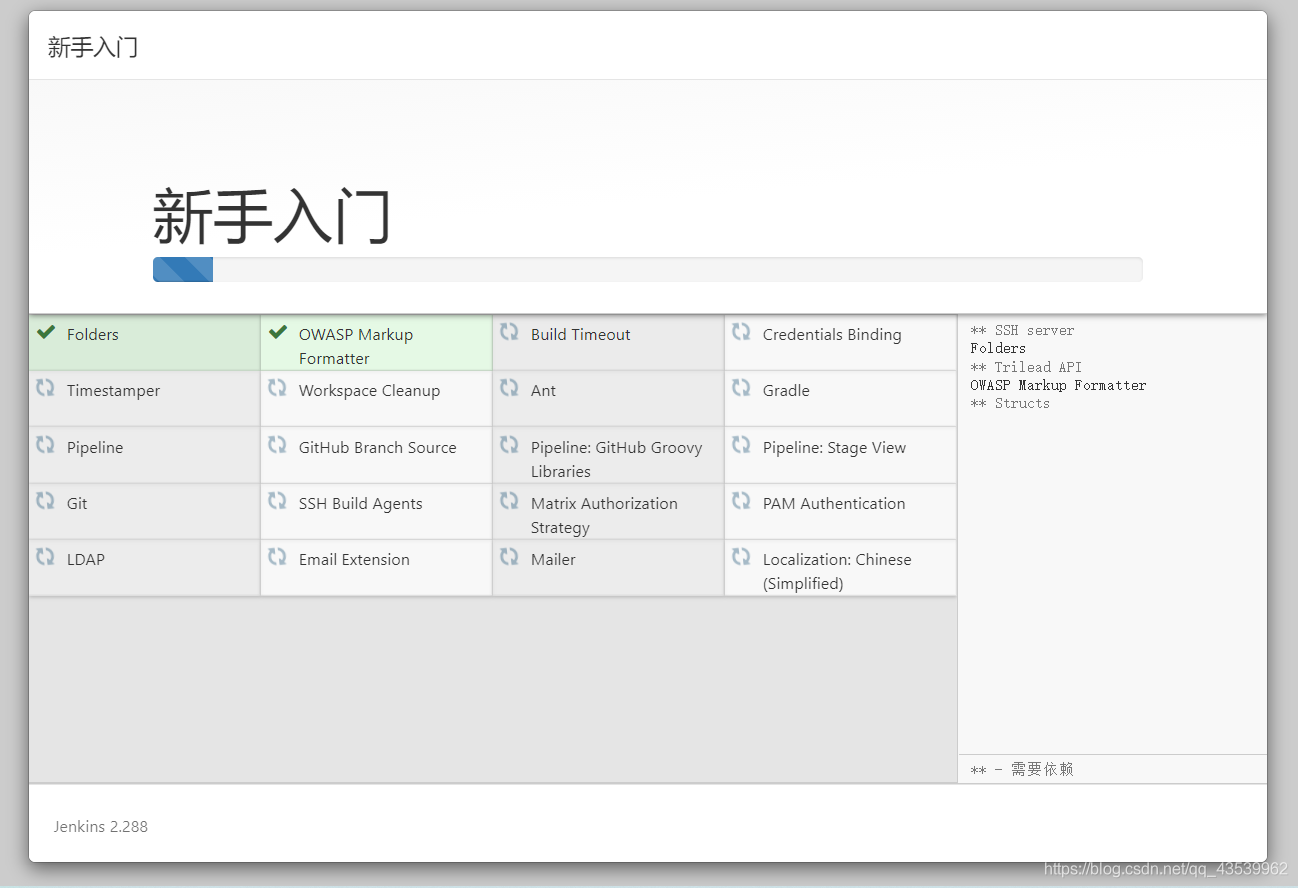
Task: Click the pending icon beside Mailer
Action: point(509,557)
